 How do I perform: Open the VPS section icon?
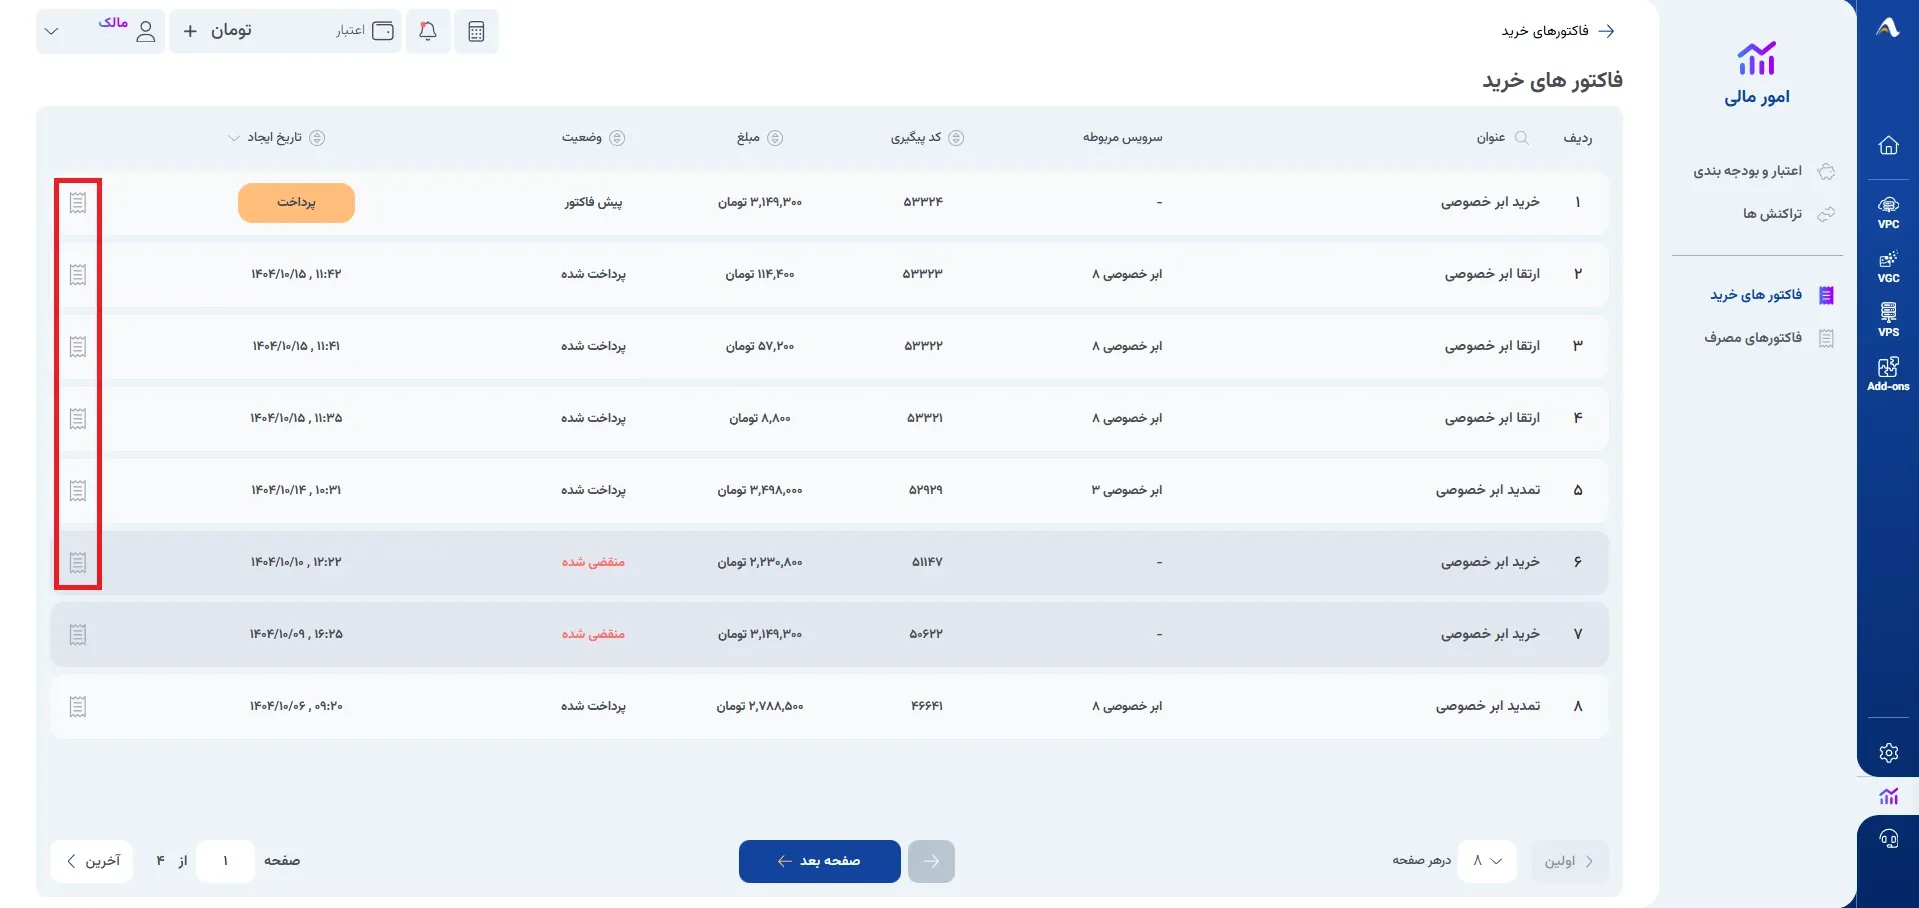[x=1888, y=320]
